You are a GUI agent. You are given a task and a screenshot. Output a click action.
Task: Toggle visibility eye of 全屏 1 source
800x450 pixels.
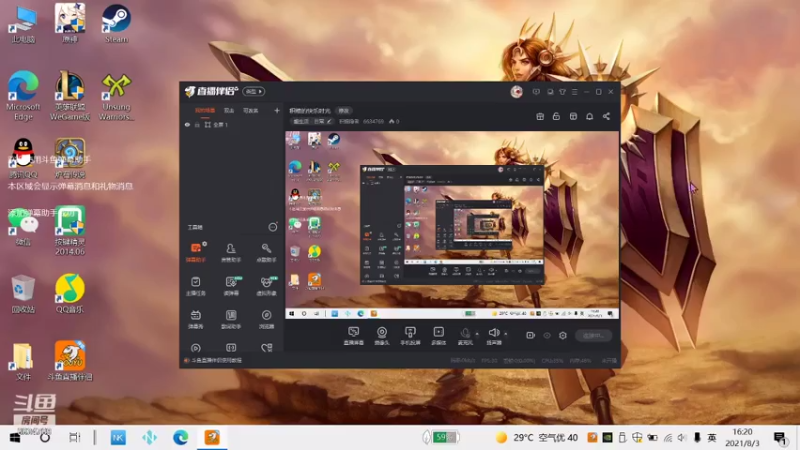pos(187,124)
